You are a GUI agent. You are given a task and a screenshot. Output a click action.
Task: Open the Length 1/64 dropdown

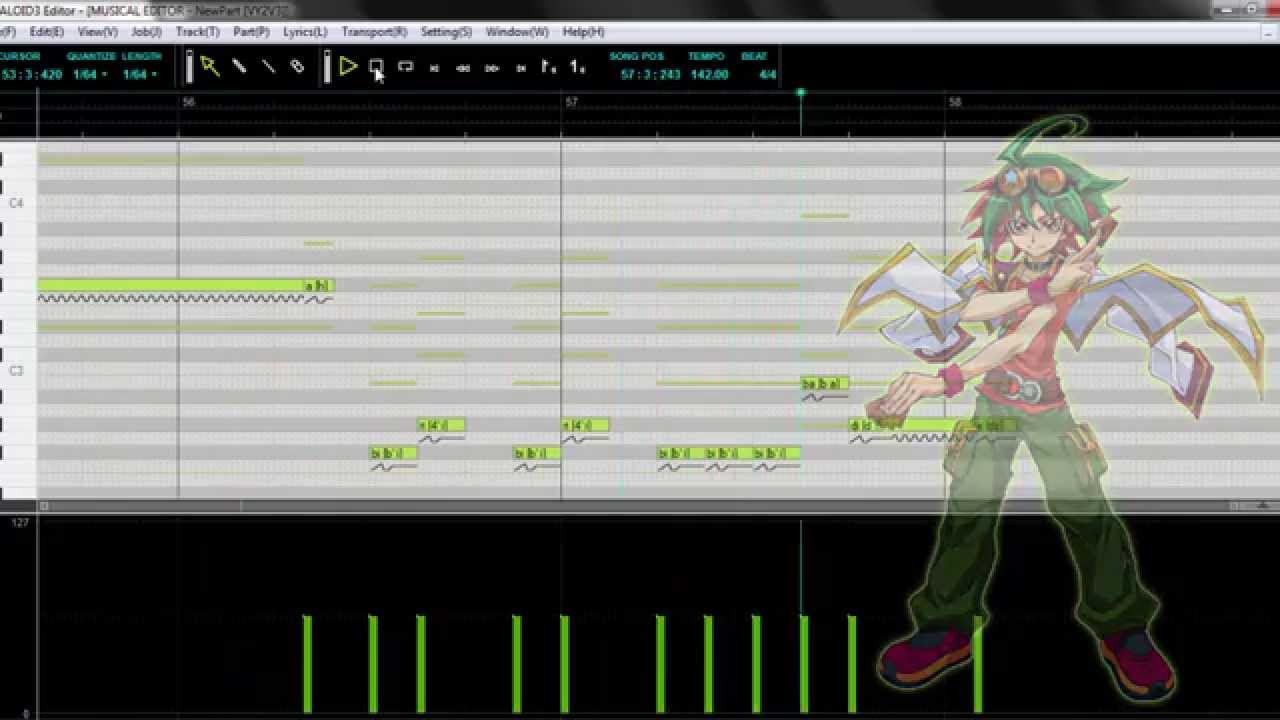pos(140,74)
